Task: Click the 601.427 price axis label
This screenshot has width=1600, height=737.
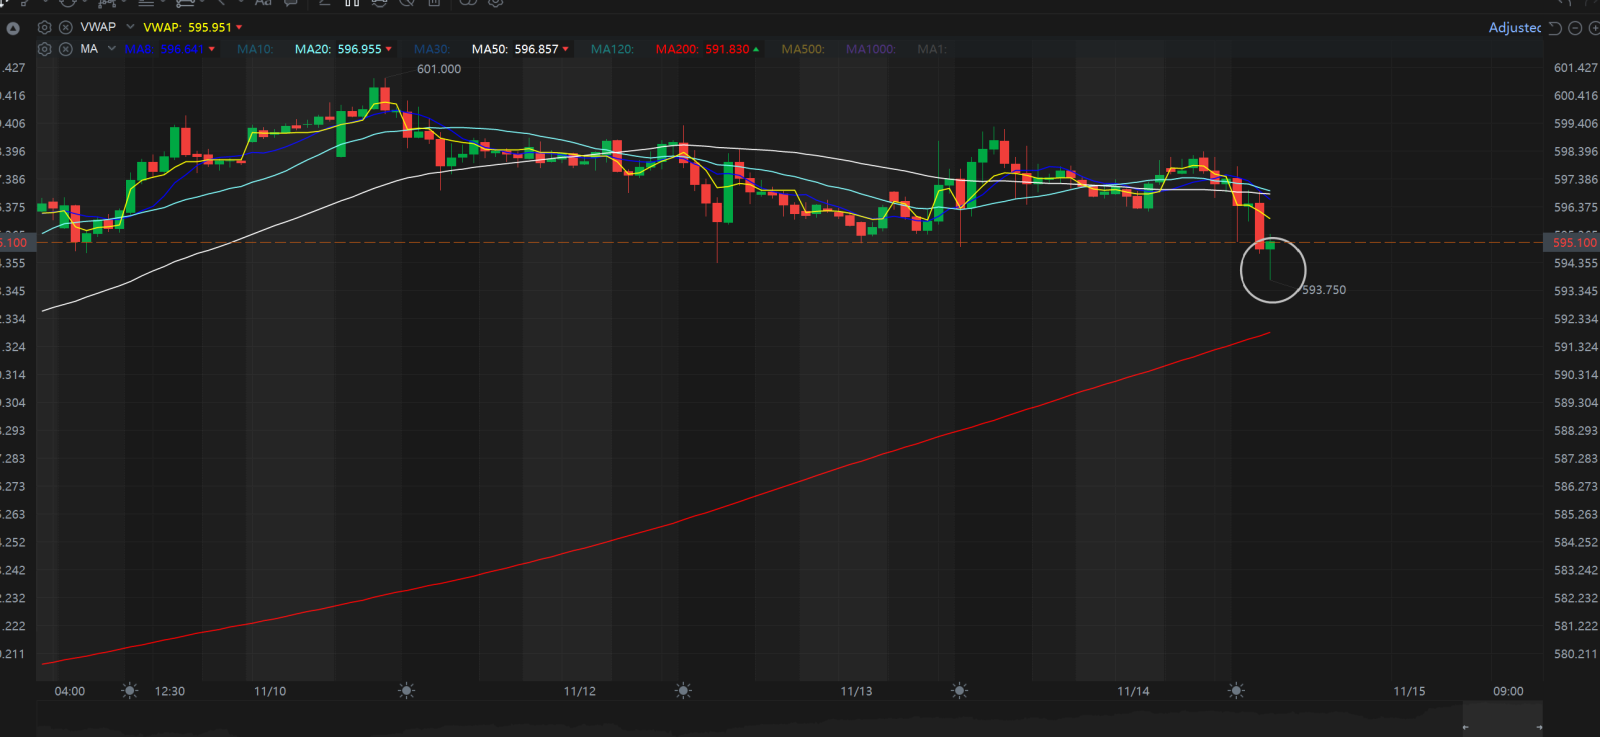Action: coord(1576,68)
